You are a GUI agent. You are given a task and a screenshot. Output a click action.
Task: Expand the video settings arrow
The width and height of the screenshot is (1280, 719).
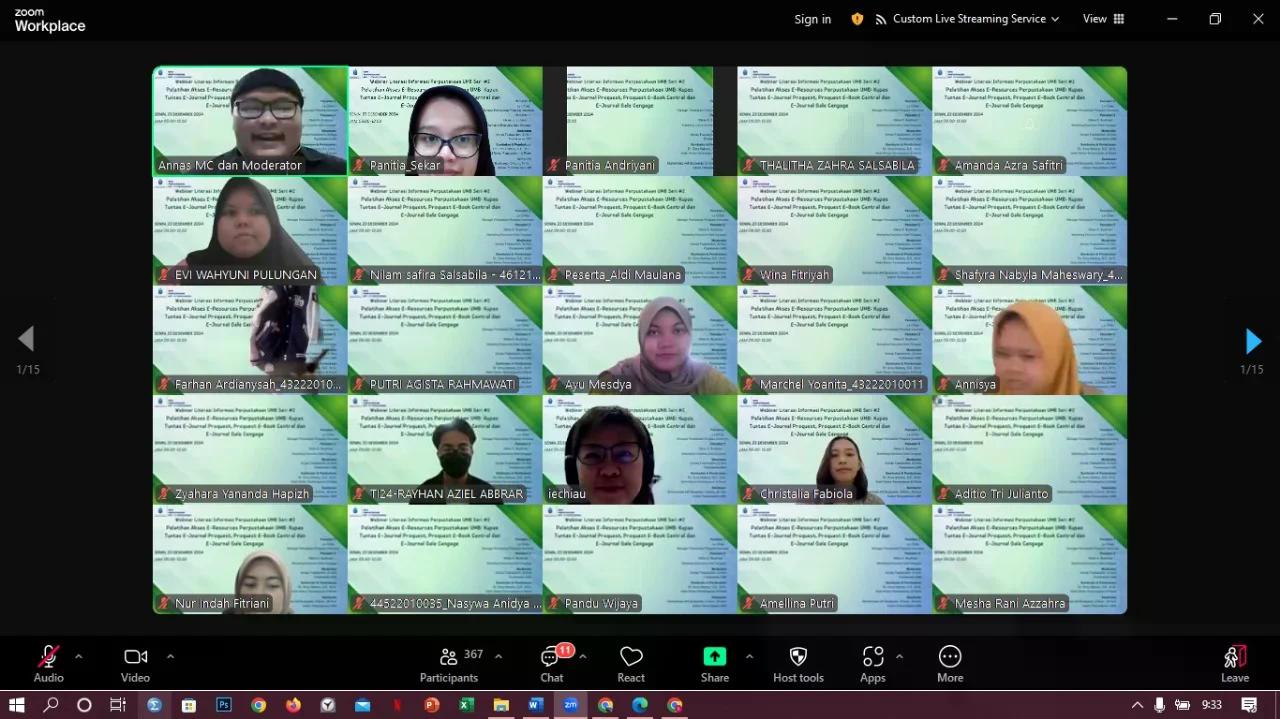[170, 657]
